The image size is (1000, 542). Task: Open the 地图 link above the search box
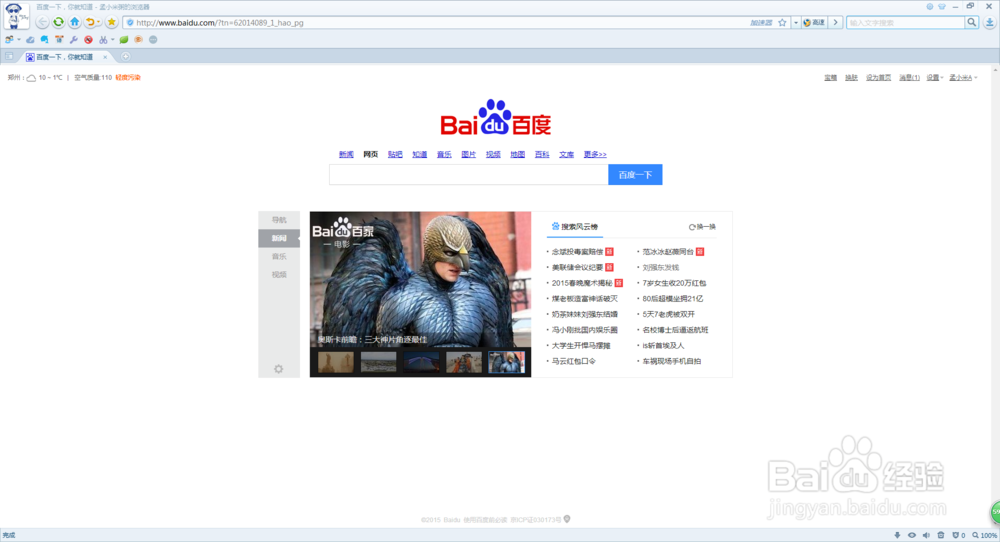(517, 154)
